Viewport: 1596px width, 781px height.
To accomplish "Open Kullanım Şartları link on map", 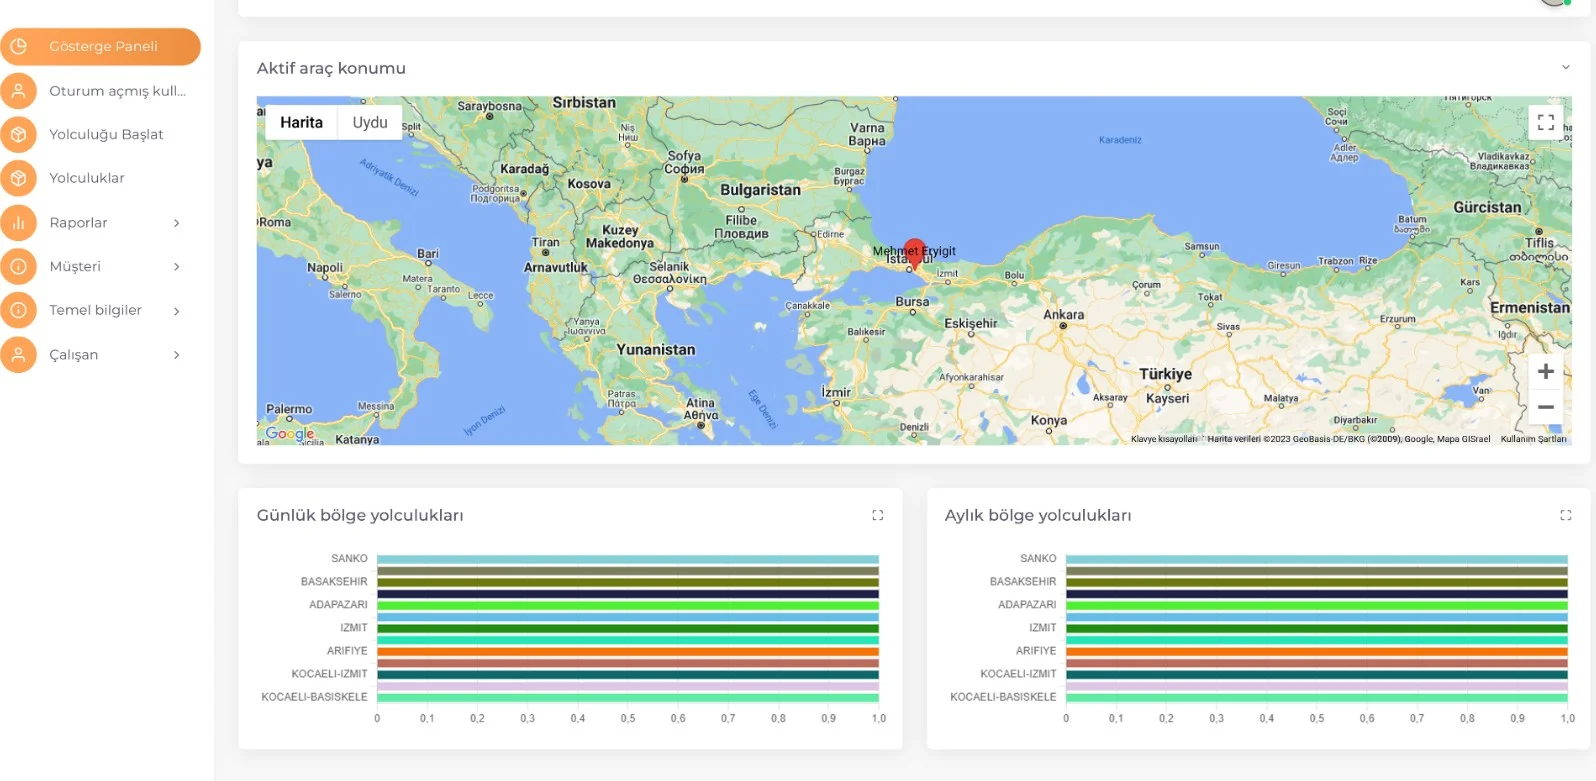I will point(1533,439).
